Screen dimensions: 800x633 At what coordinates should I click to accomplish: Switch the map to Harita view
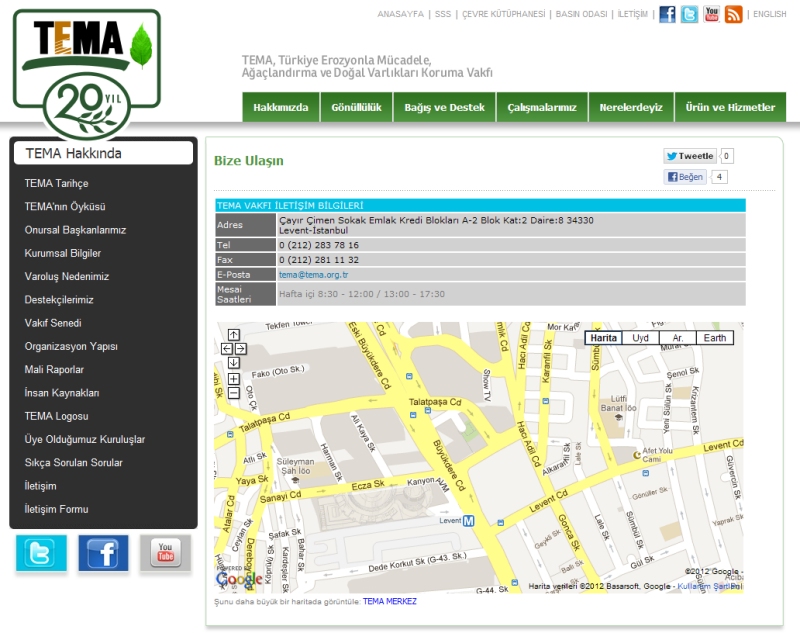click(x=604, y=338)
